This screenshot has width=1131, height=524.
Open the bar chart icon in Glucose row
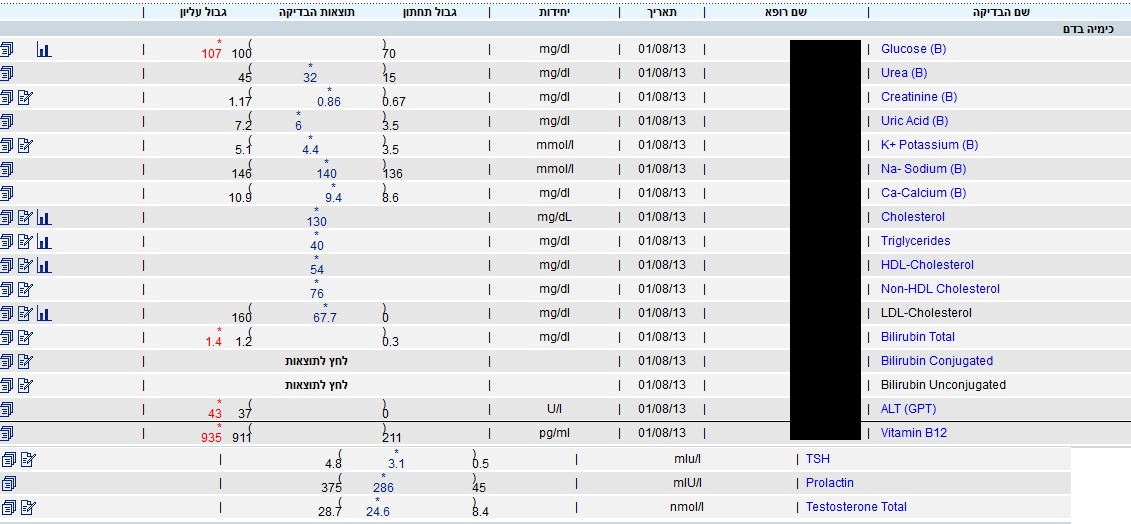click(x=44, y=49)
